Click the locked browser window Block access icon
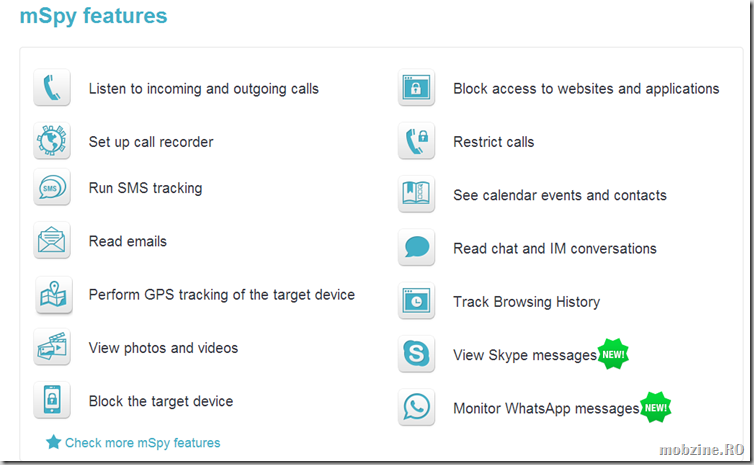Screen dimensions: 754x465 [416, 88]
